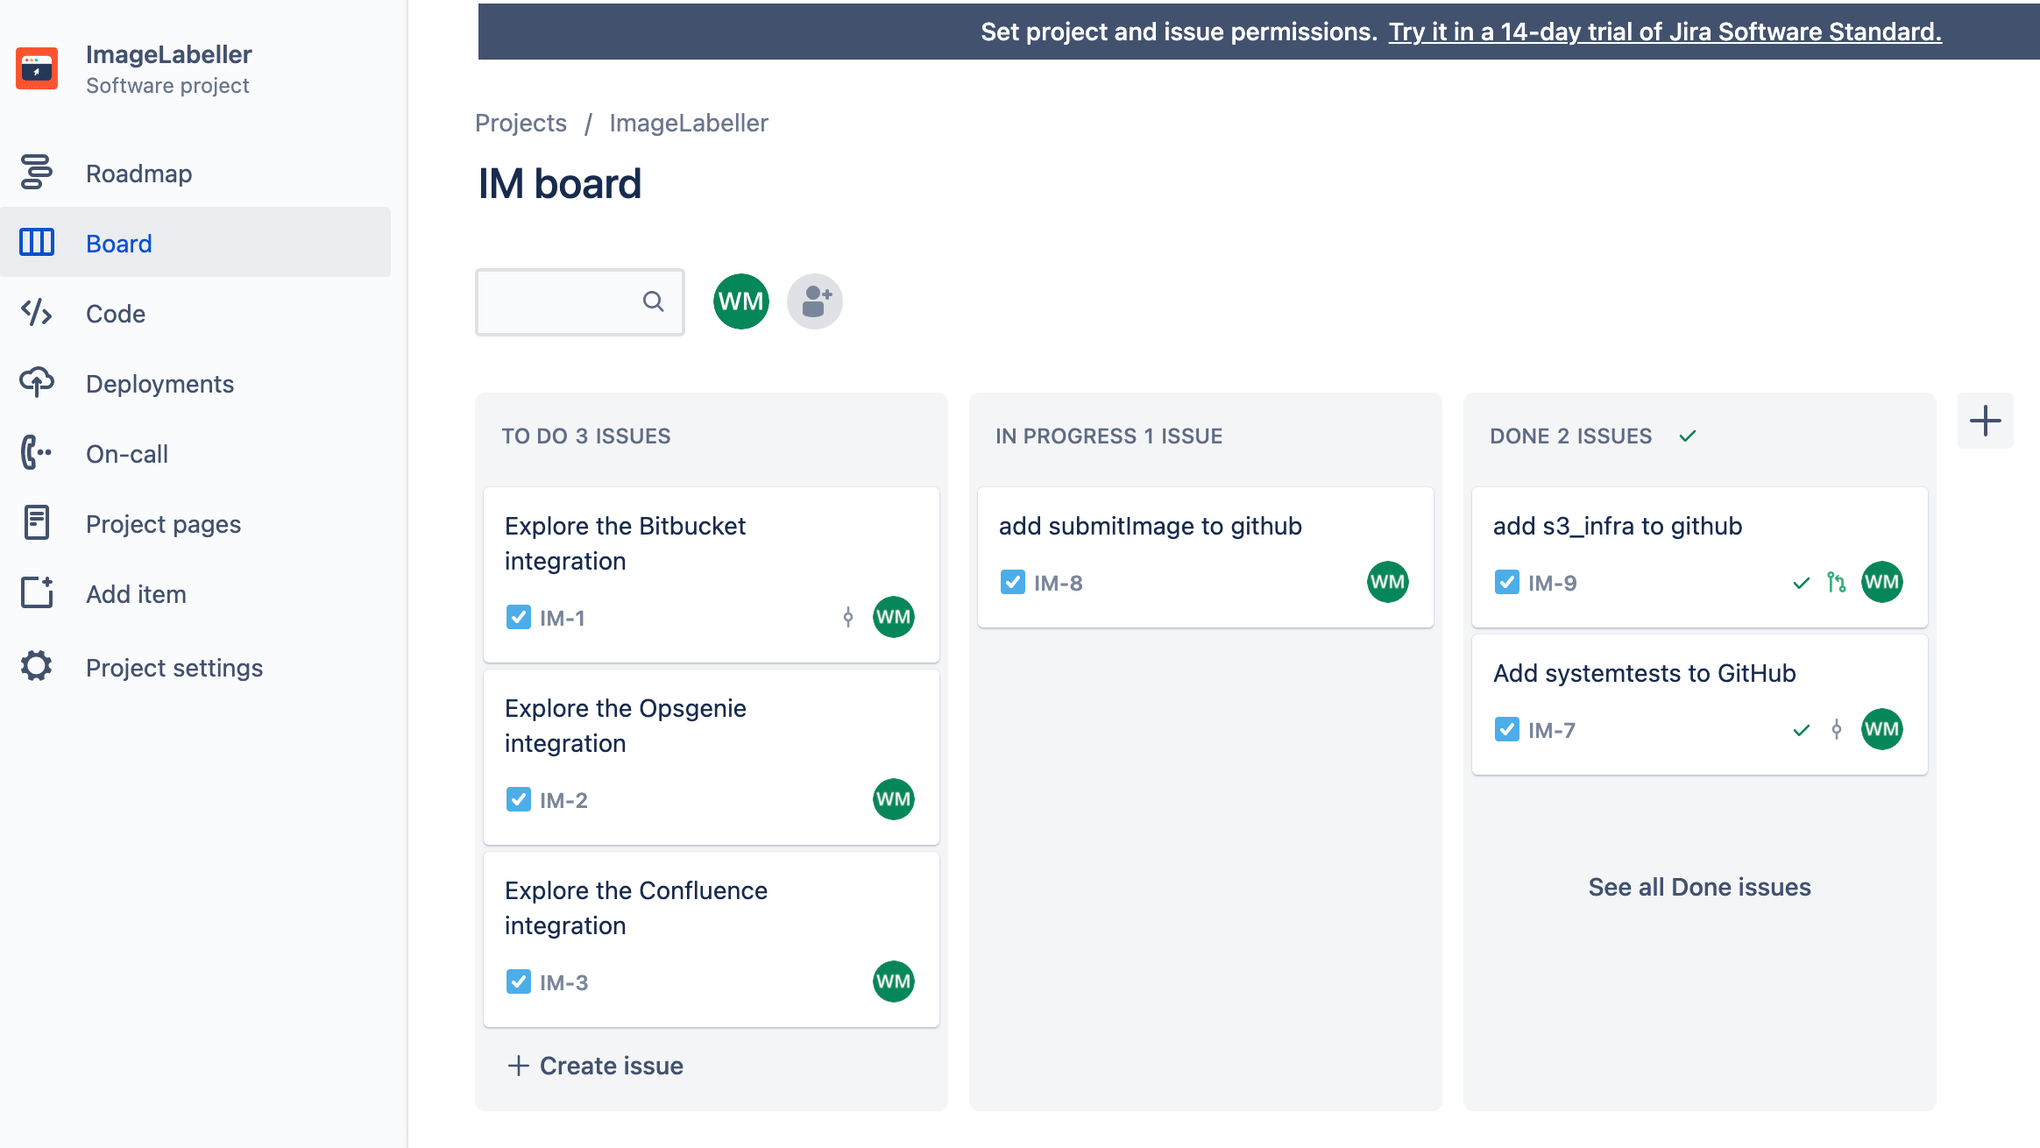Click WM user avatar filter

(741, 300)
